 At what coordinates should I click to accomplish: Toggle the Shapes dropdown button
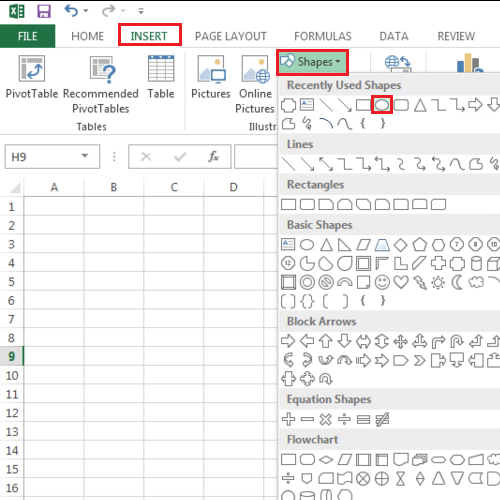click(312, 62)
